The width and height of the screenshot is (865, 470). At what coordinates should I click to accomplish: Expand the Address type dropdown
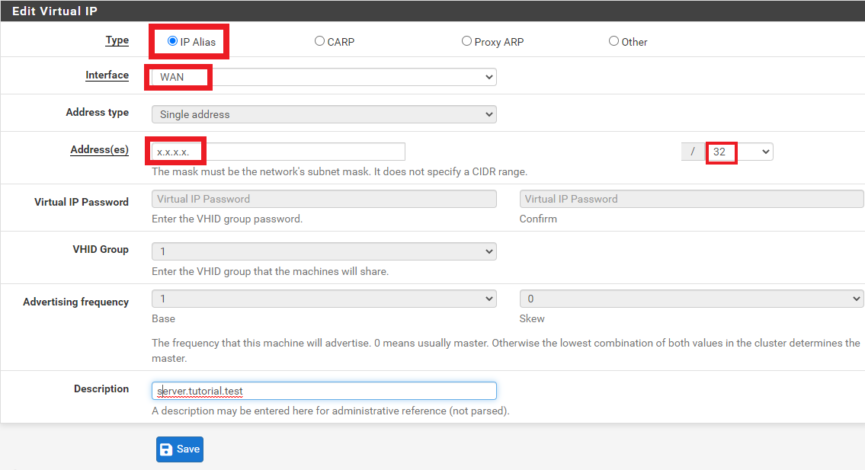tap(324, 114)
